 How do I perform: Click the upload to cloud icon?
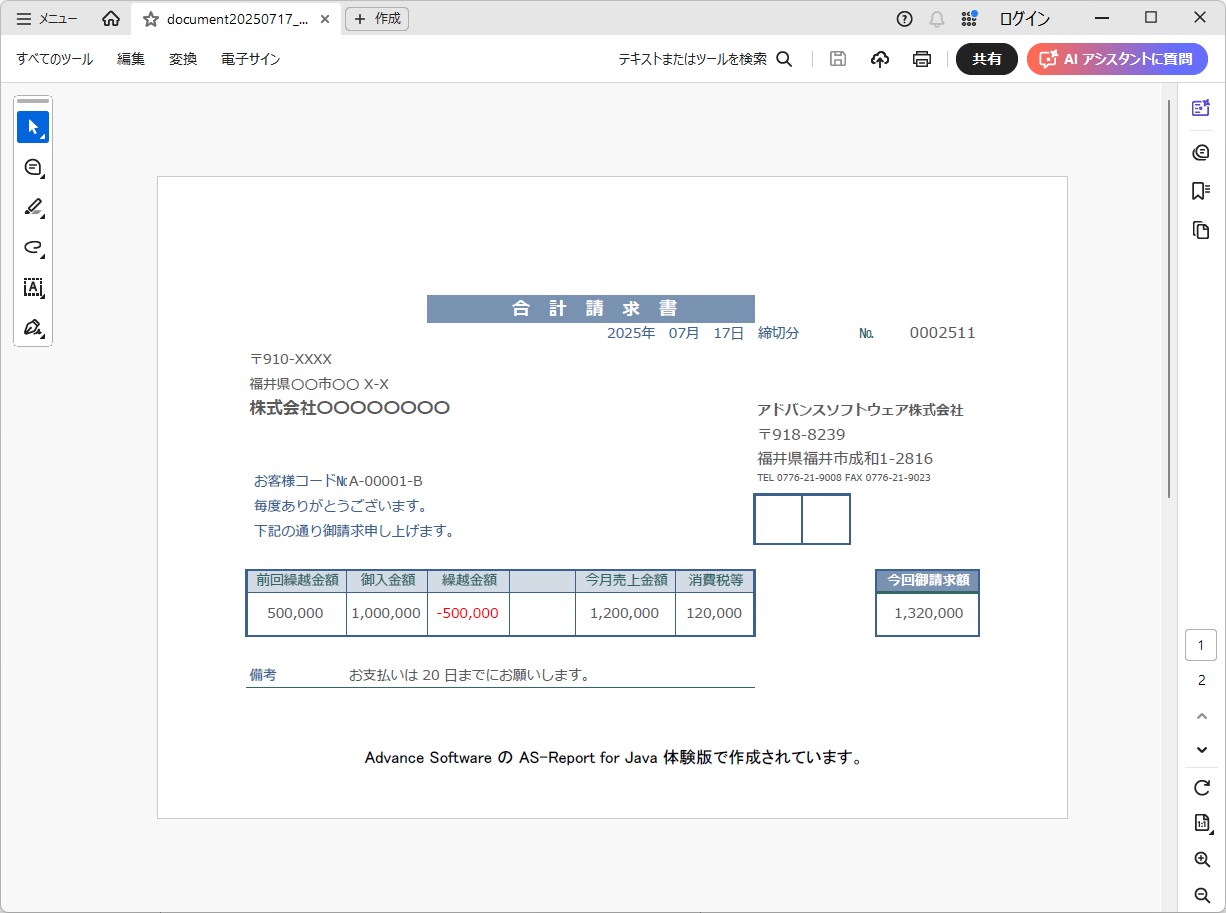click(880, 59)
